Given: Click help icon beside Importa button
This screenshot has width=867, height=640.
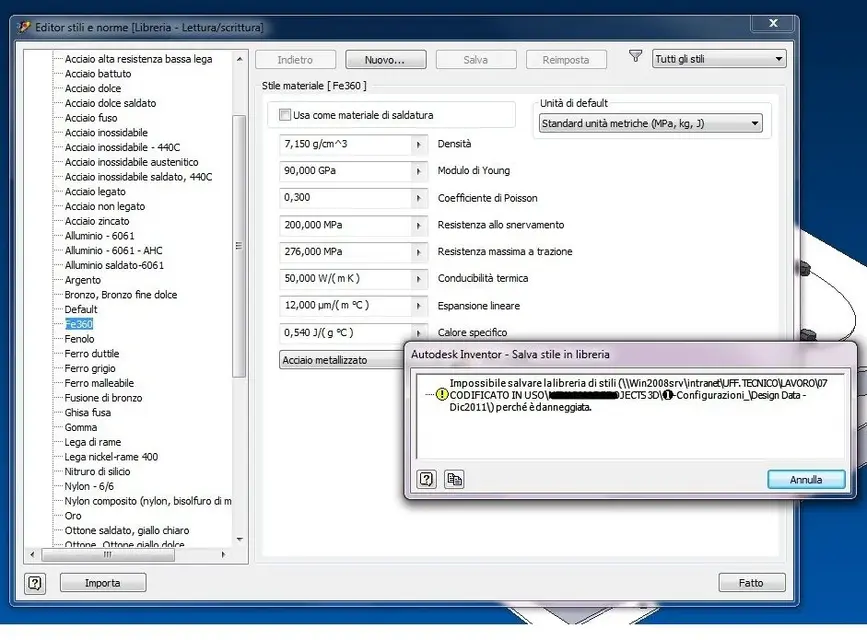Looking at the screenshot, I should (x=35, y=582).
